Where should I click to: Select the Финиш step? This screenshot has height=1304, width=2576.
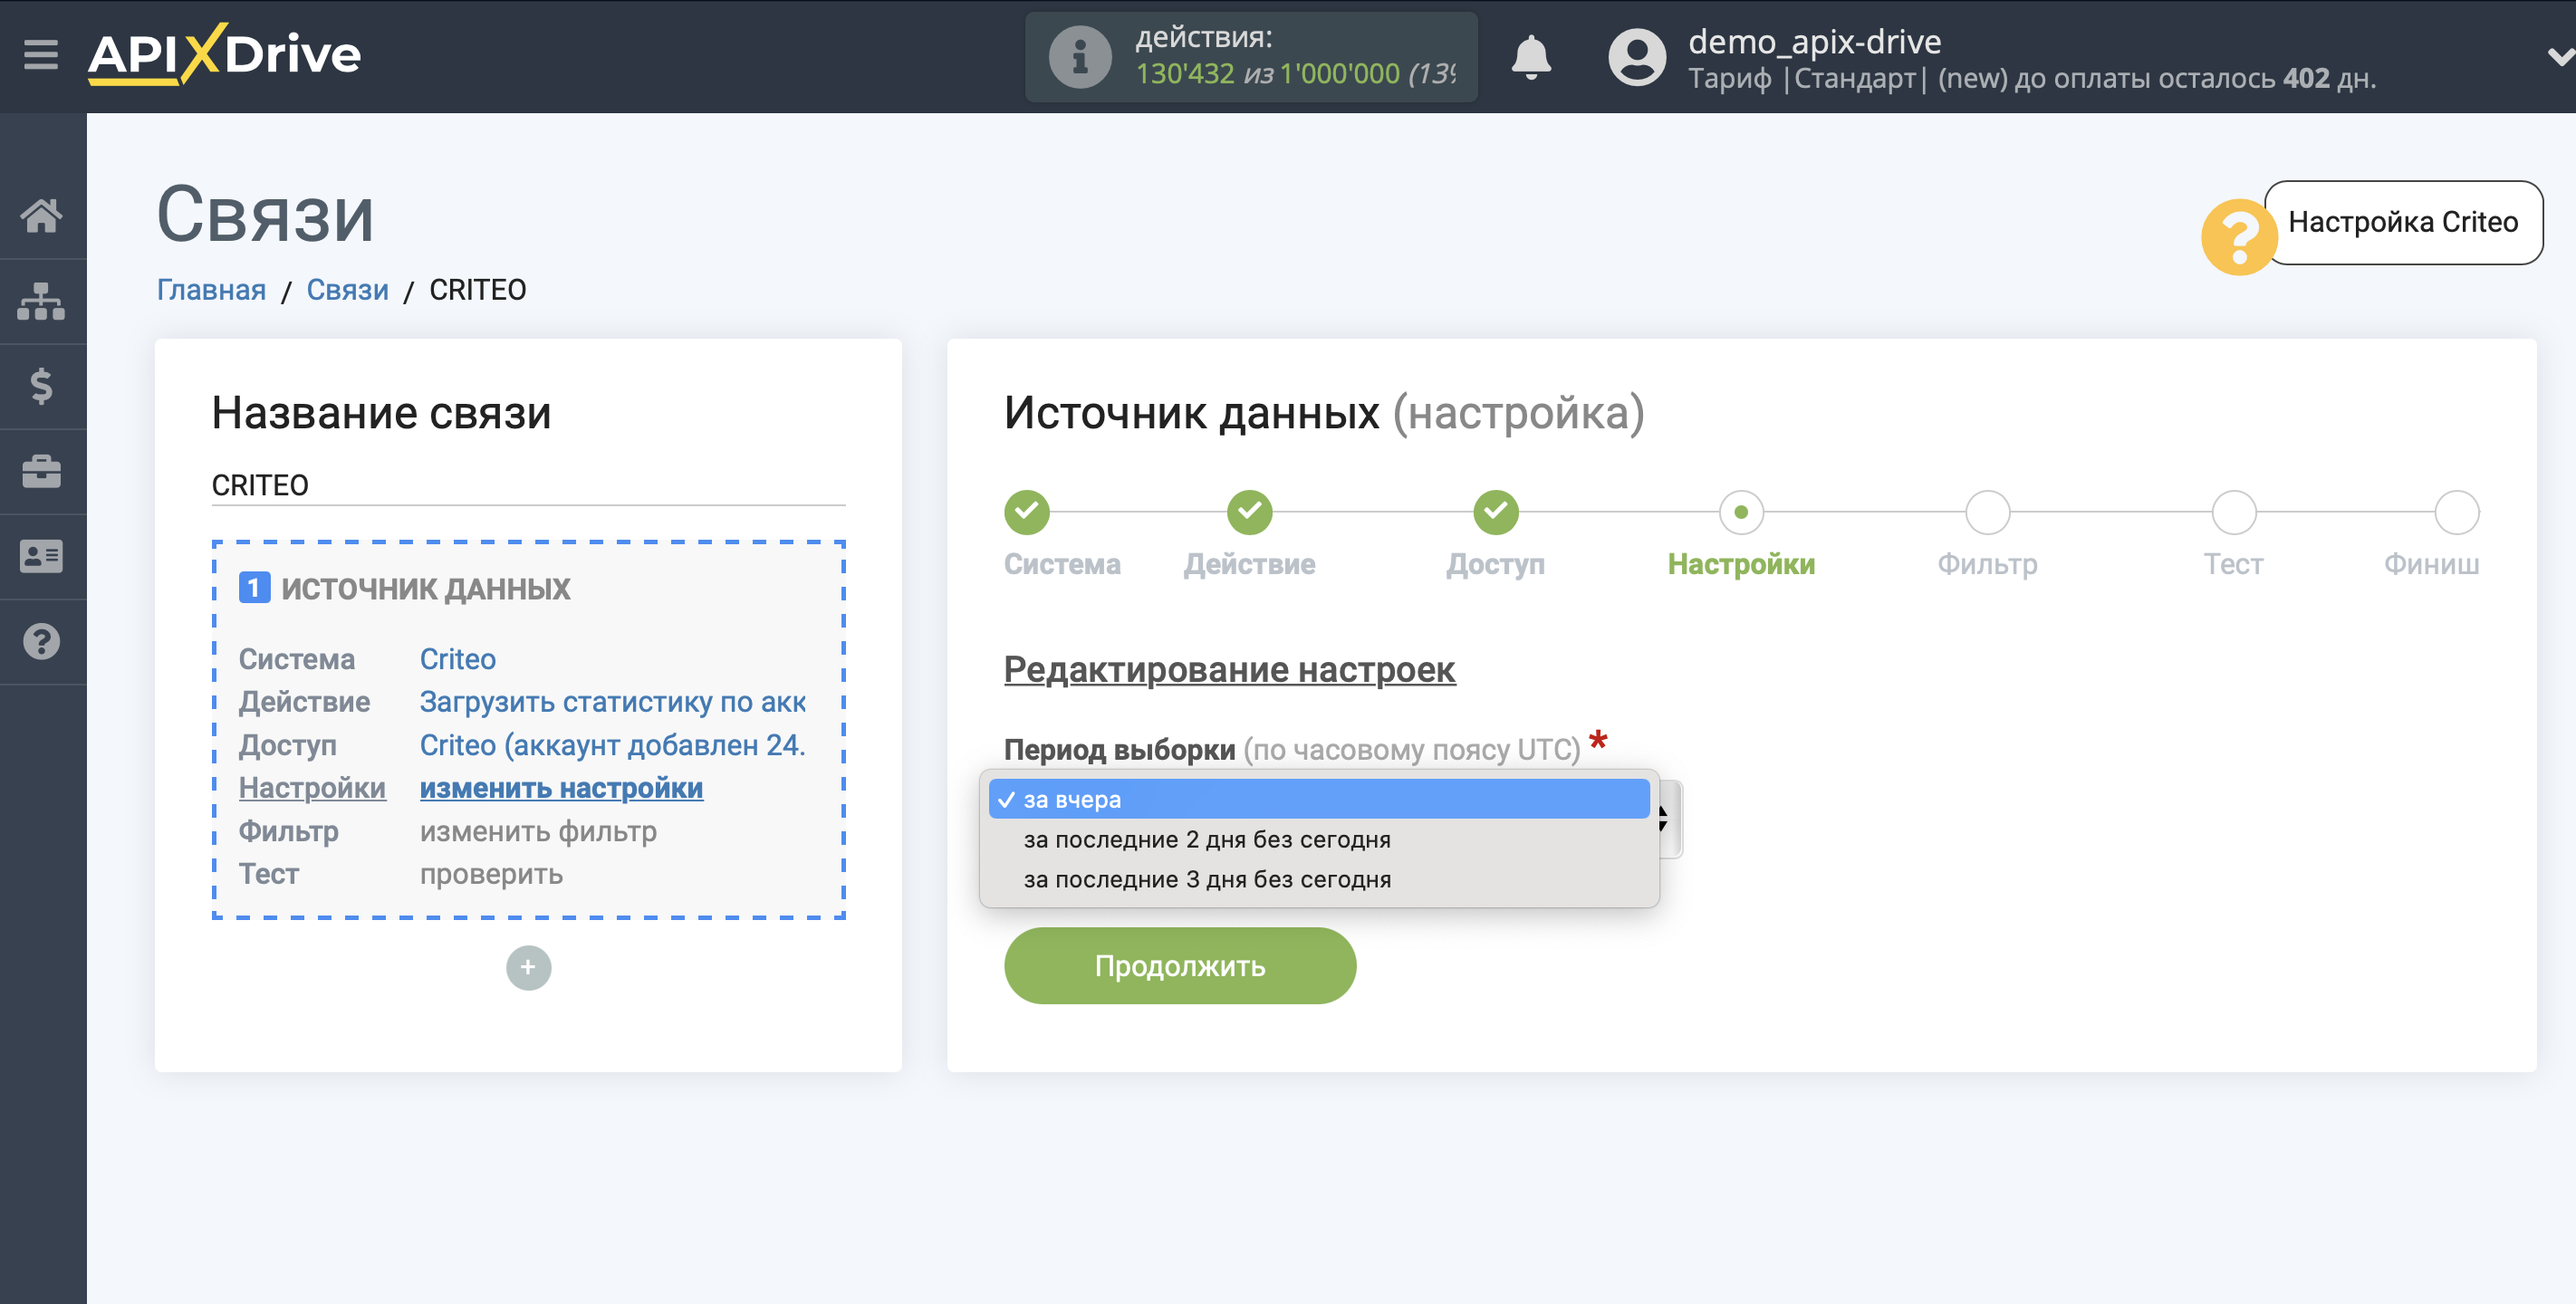pyautogui.click(x=2456, y=512)
